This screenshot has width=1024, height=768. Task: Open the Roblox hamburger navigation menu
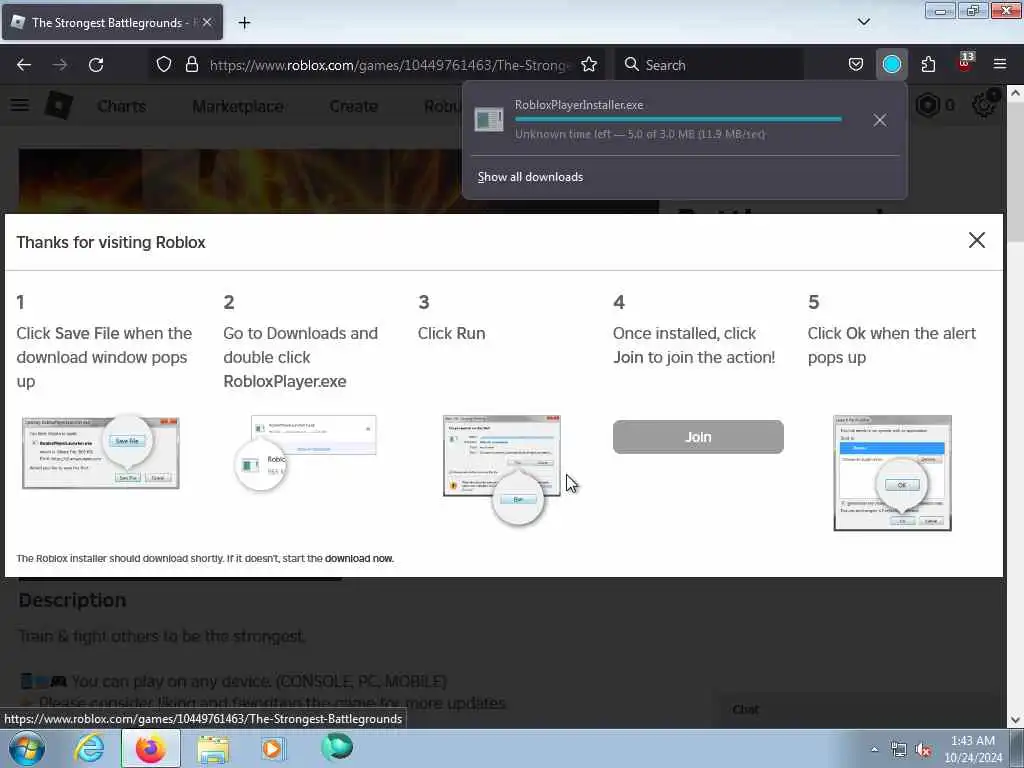pos(20,104)
